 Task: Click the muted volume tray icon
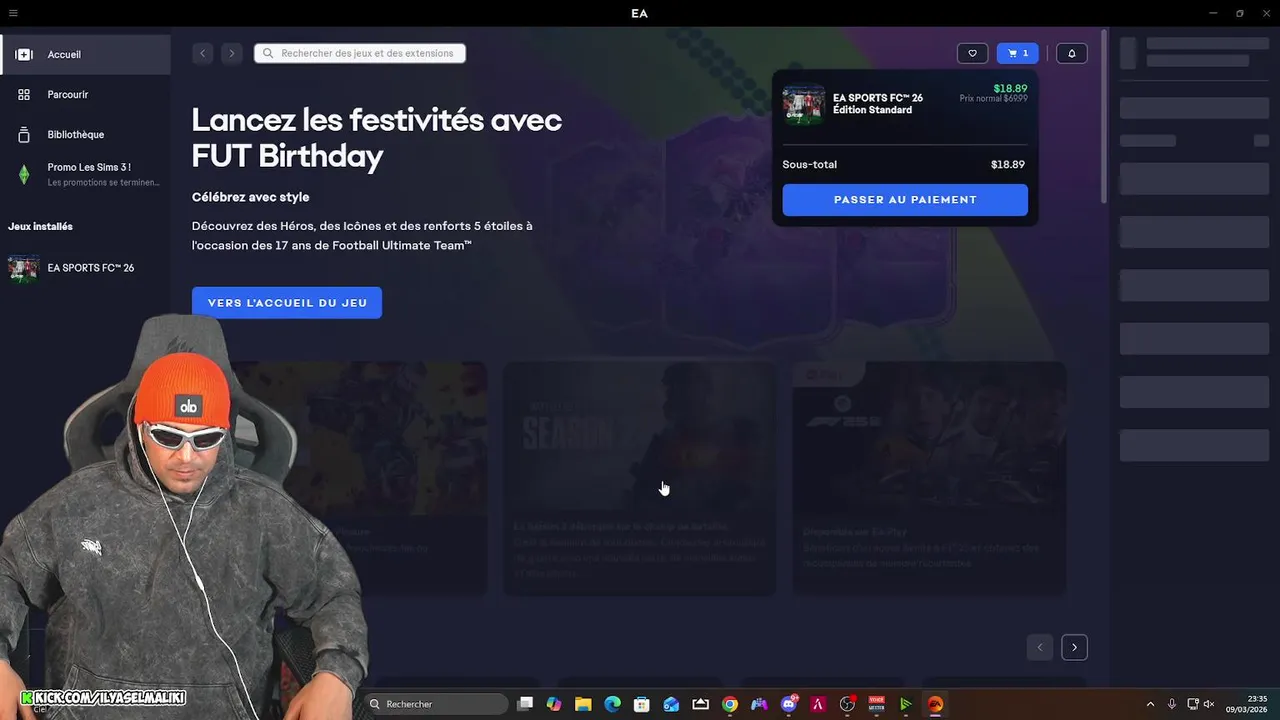coord(1209,704)
